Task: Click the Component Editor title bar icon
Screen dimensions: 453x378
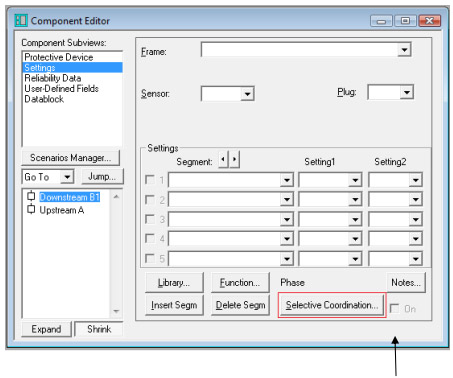Action: pos(21,21)
